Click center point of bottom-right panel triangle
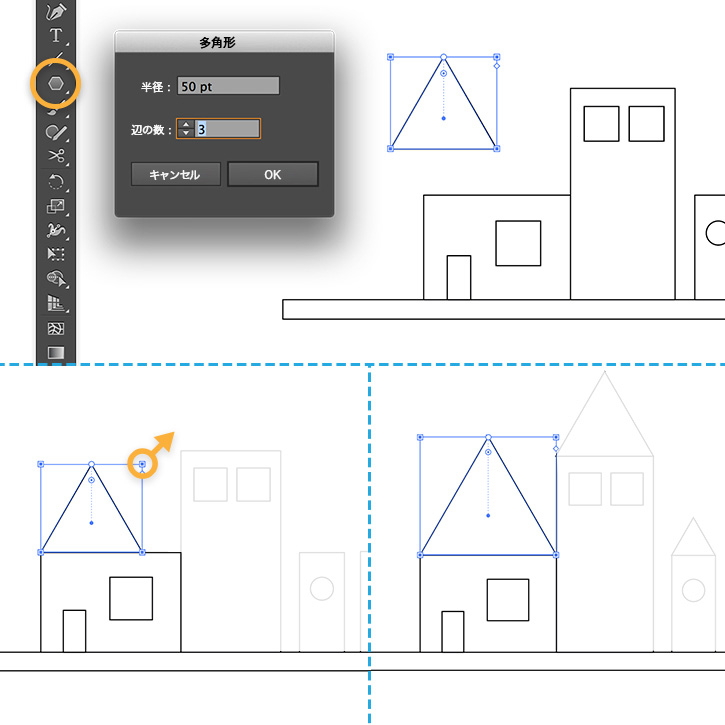This screenshot has width=725, height=725. click(488, 516)
